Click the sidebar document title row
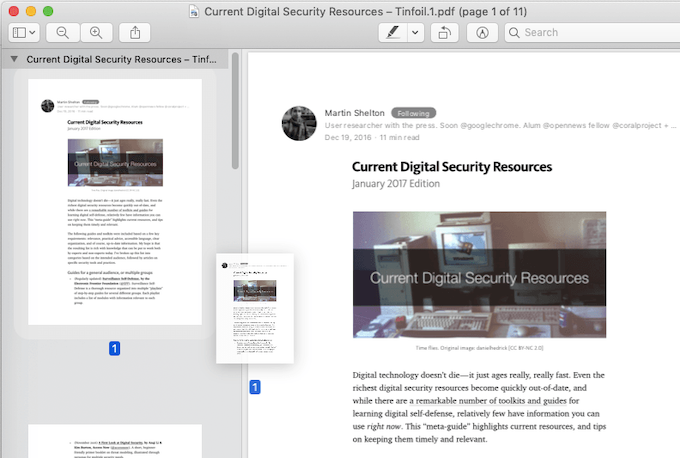Image resolution: width=680 pixels, height=458 pixels. [x=114, y=59]
